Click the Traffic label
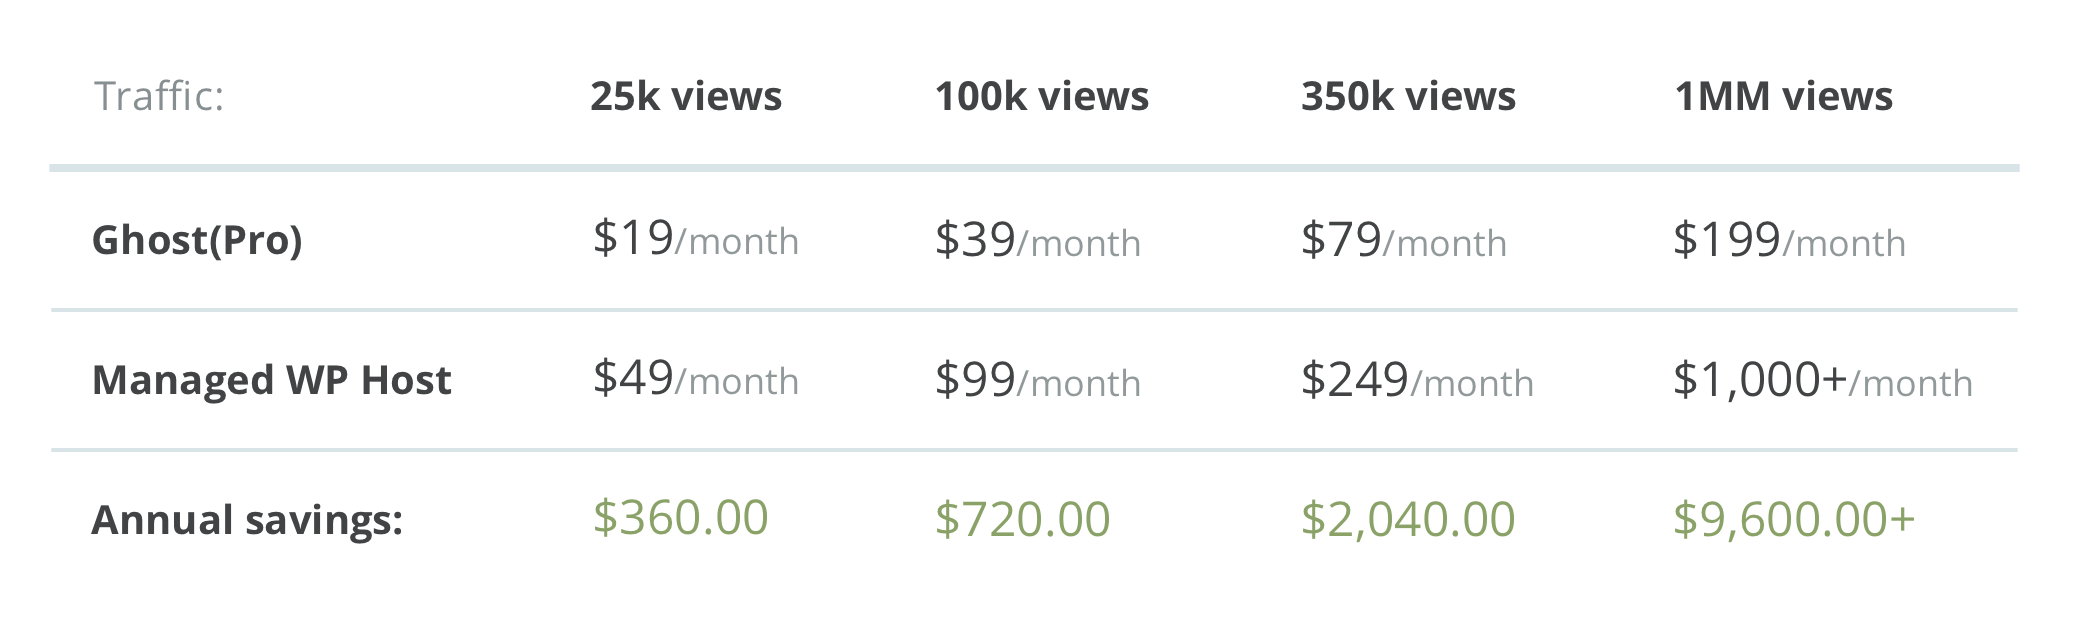 coord(159,97)
